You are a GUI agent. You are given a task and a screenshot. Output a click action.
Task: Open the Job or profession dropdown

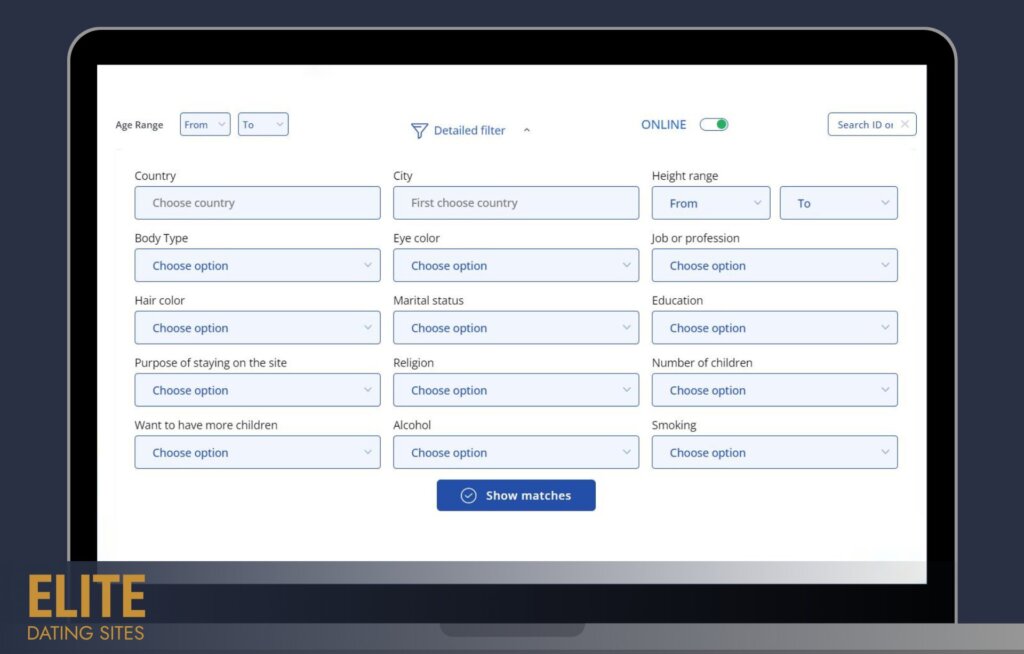(774, 265)
